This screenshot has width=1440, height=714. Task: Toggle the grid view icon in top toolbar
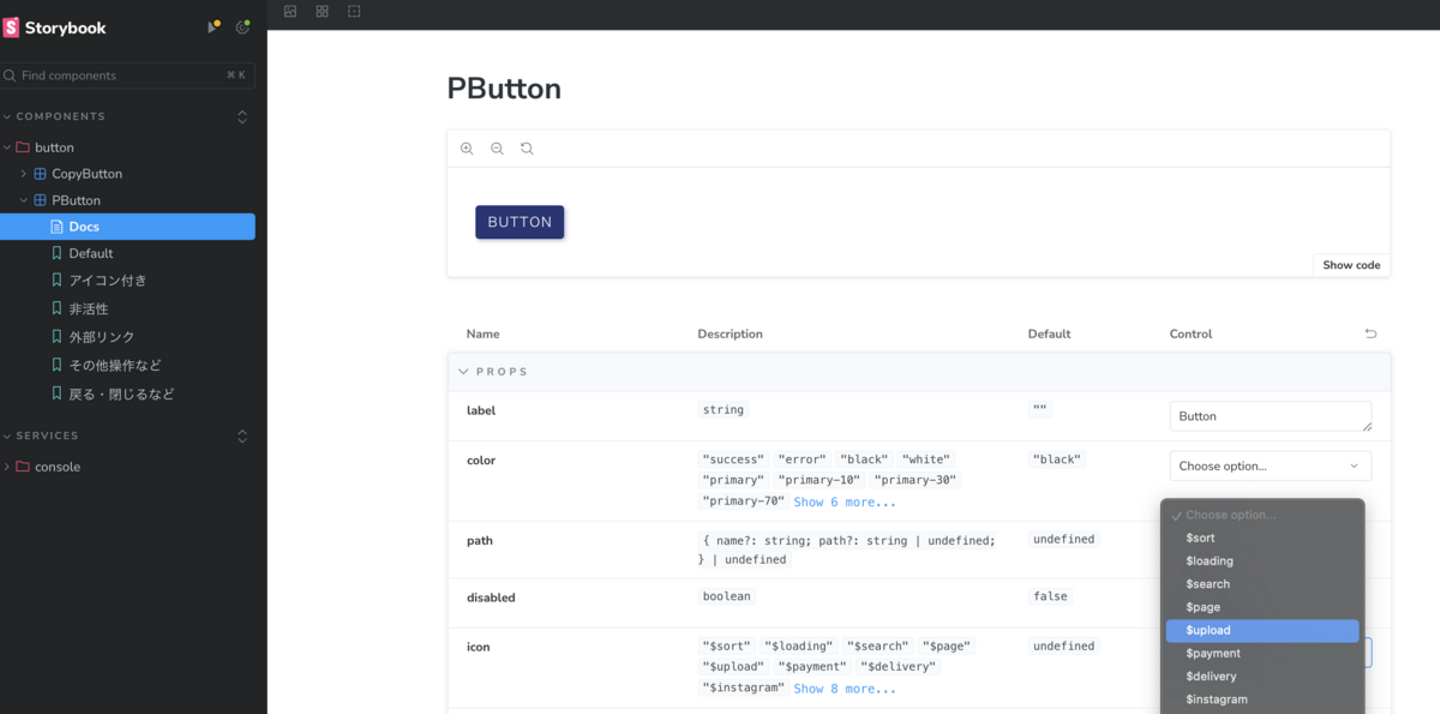(x=322, y=12)
